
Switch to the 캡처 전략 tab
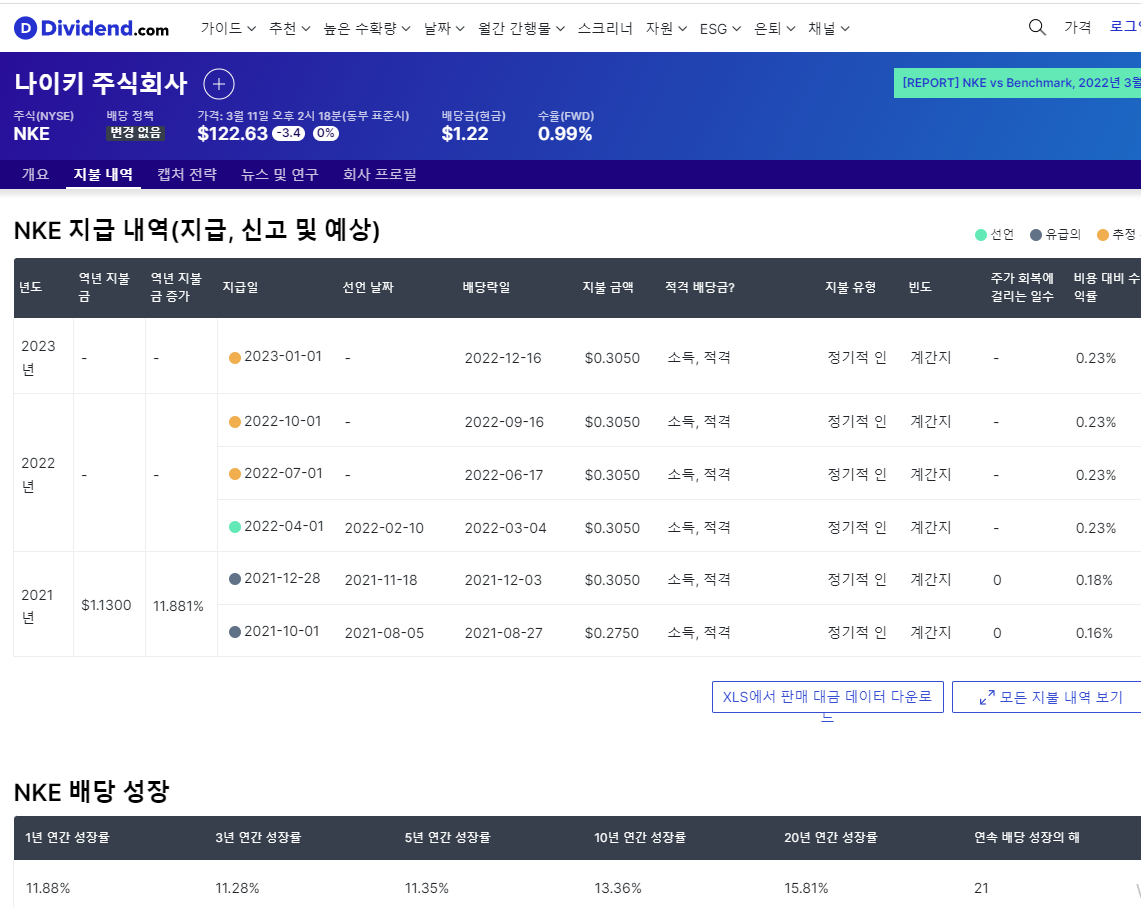click(x=187, y=175)
